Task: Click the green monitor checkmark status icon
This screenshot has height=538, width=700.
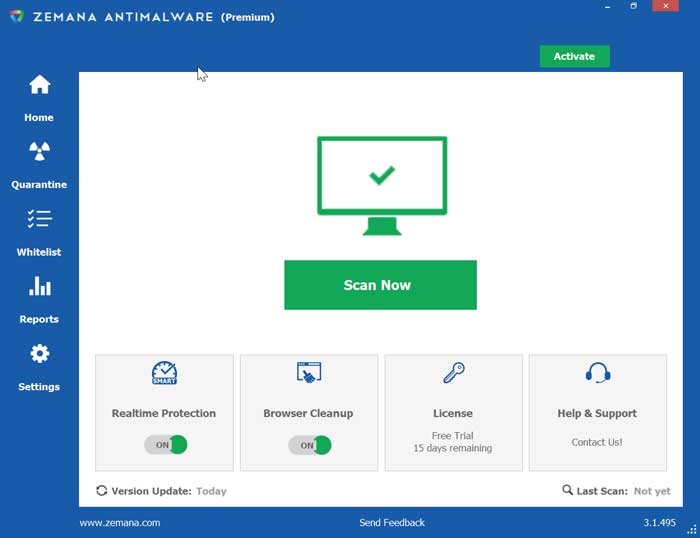Action: 382,185
